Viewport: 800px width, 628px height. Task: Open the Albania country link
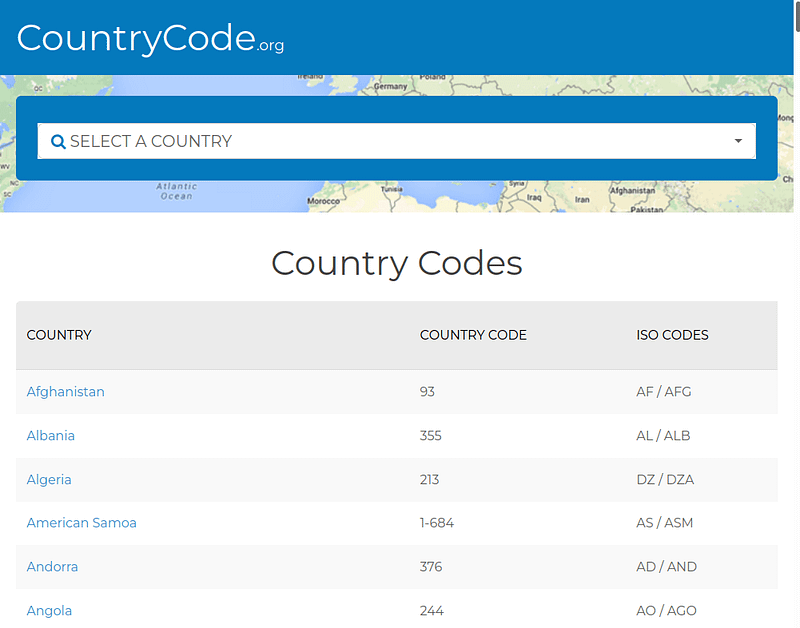(51, 436)
